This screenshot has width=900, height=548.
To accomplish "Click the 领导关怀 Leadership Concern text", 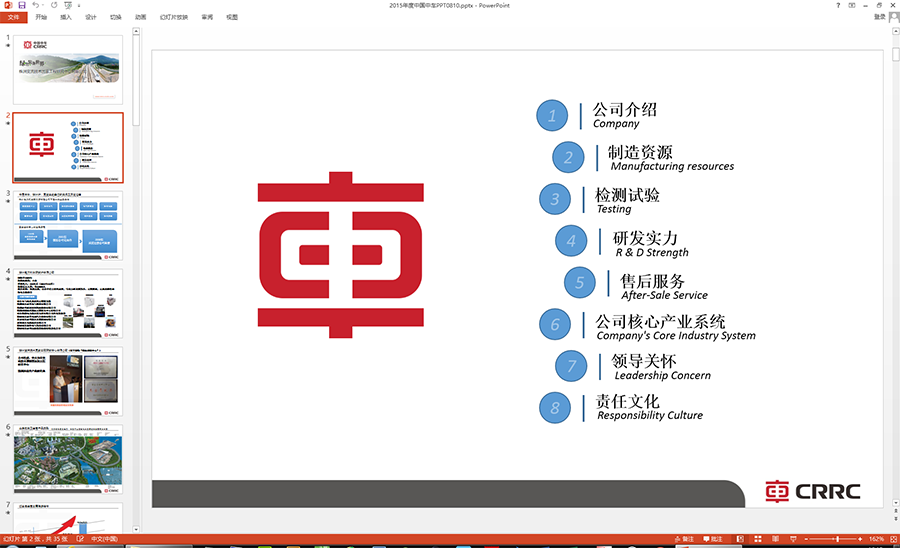I will coord(661,367).
